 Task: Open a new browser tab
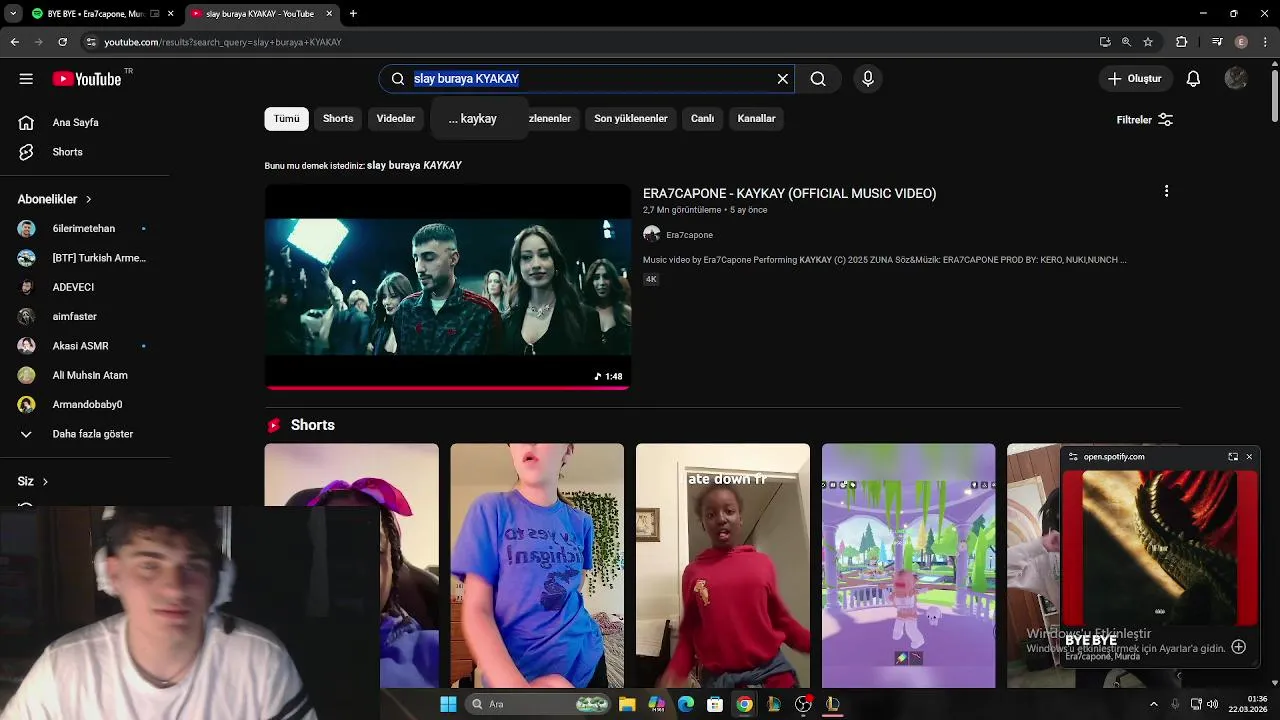point(353,14)
